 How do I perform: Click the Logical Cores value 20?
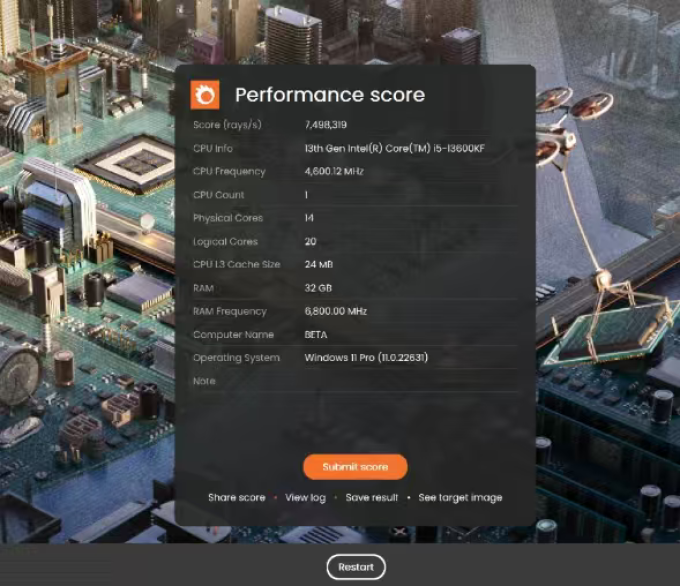coord(310,241)
